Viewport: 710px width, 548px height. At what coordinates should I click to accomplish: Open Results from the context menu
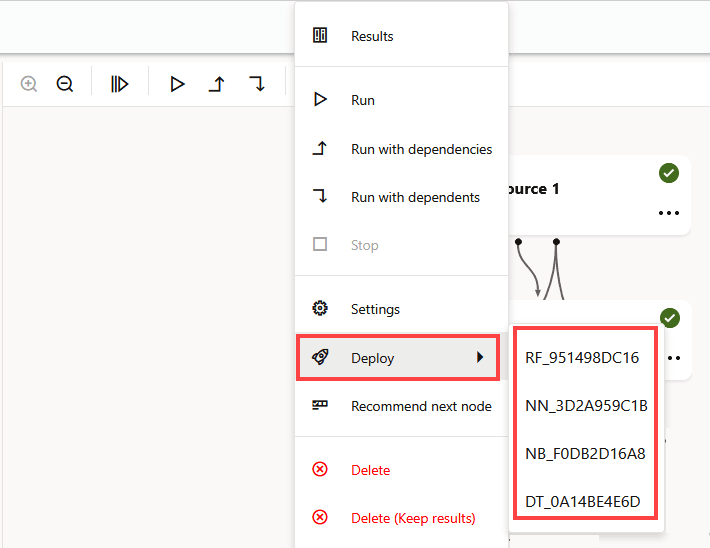click(401, 36)
